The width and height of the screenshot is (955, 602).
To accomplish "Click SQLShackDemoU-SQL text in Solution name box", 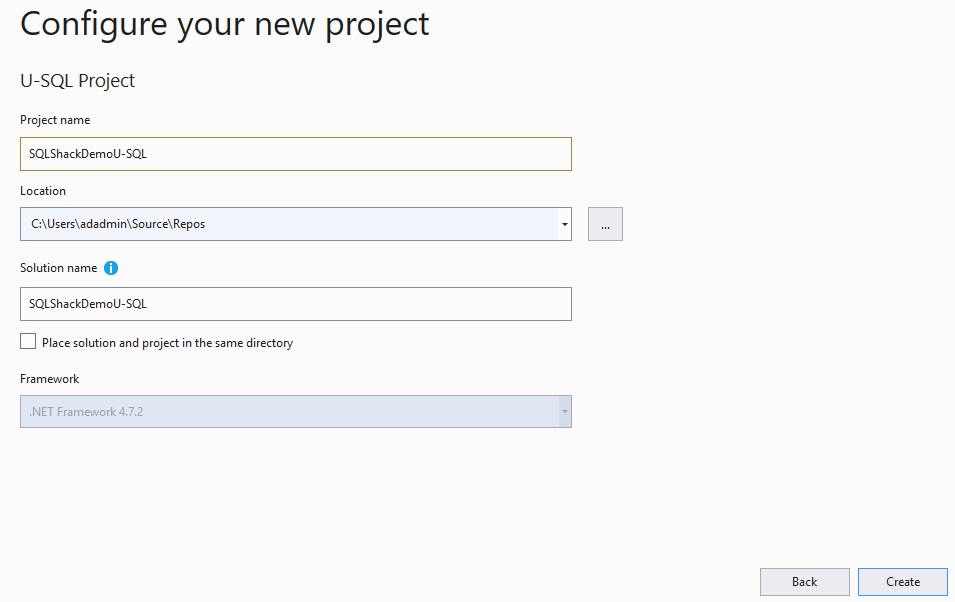I will [x=88, y=304].
